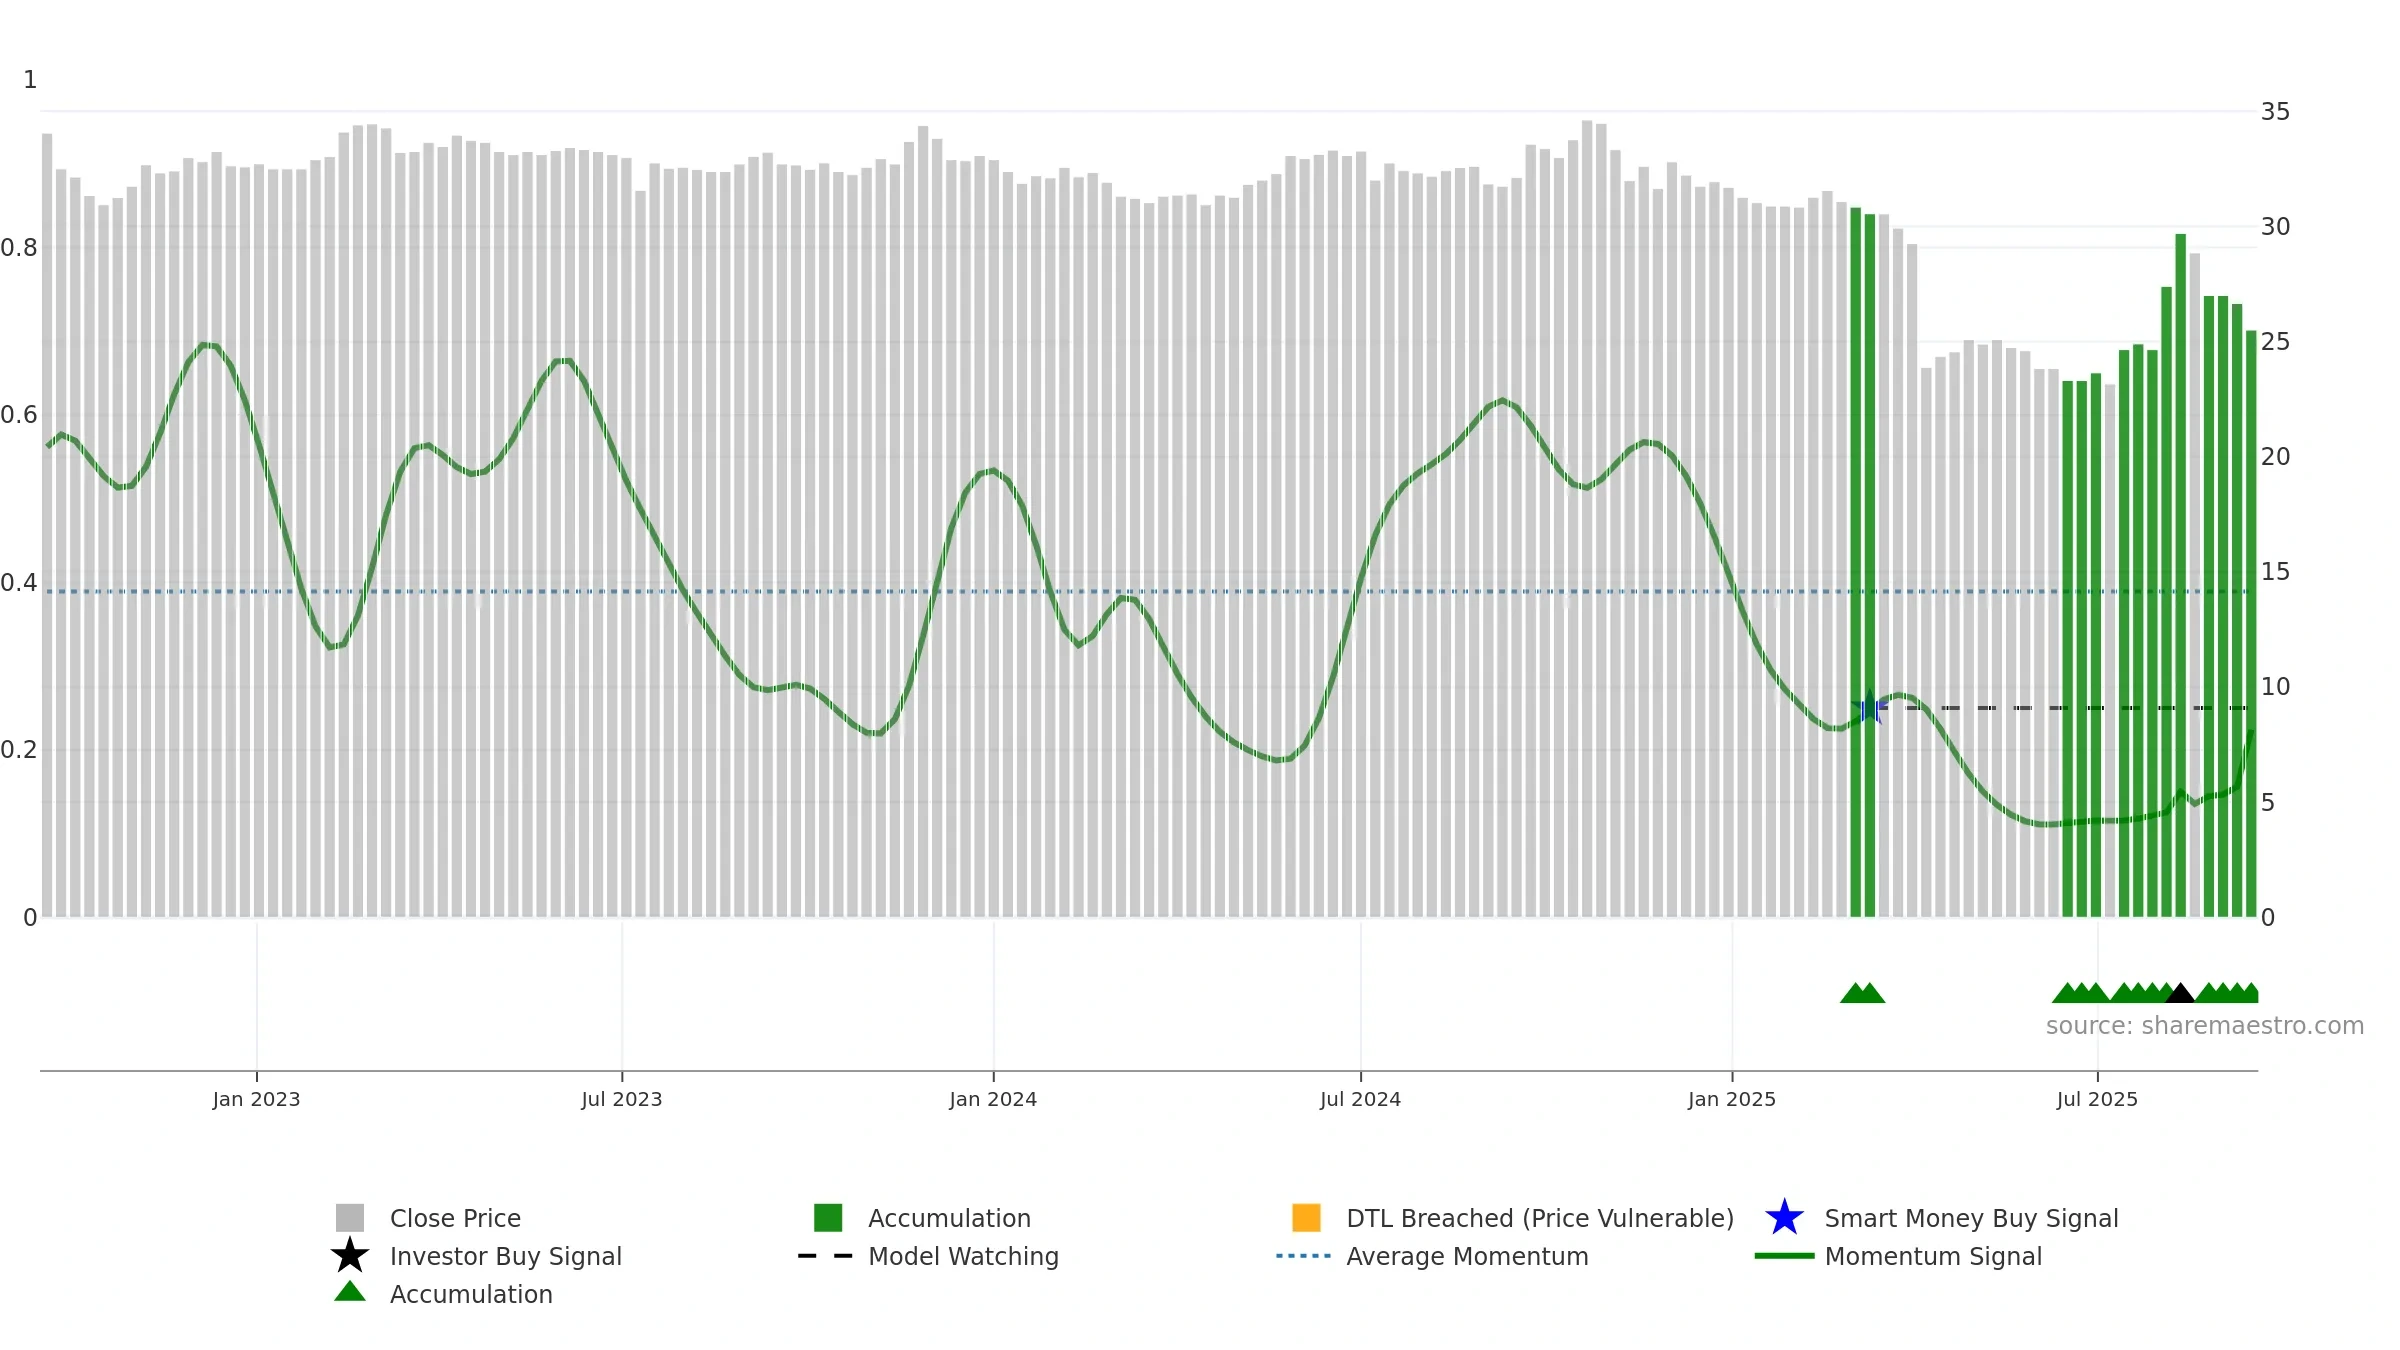
Task: Click the orange DTL Breached legend swatch
Action: [1306, 1218]
